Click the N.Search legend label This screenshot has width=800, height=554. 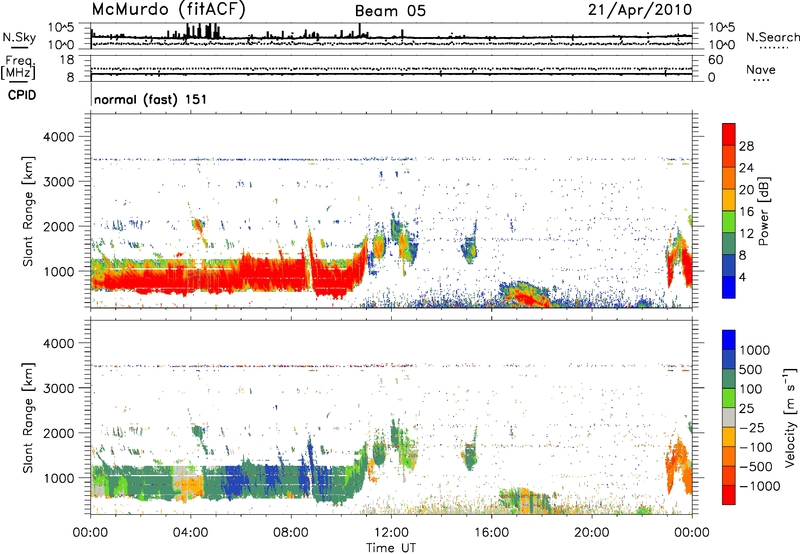click(772, 37)
